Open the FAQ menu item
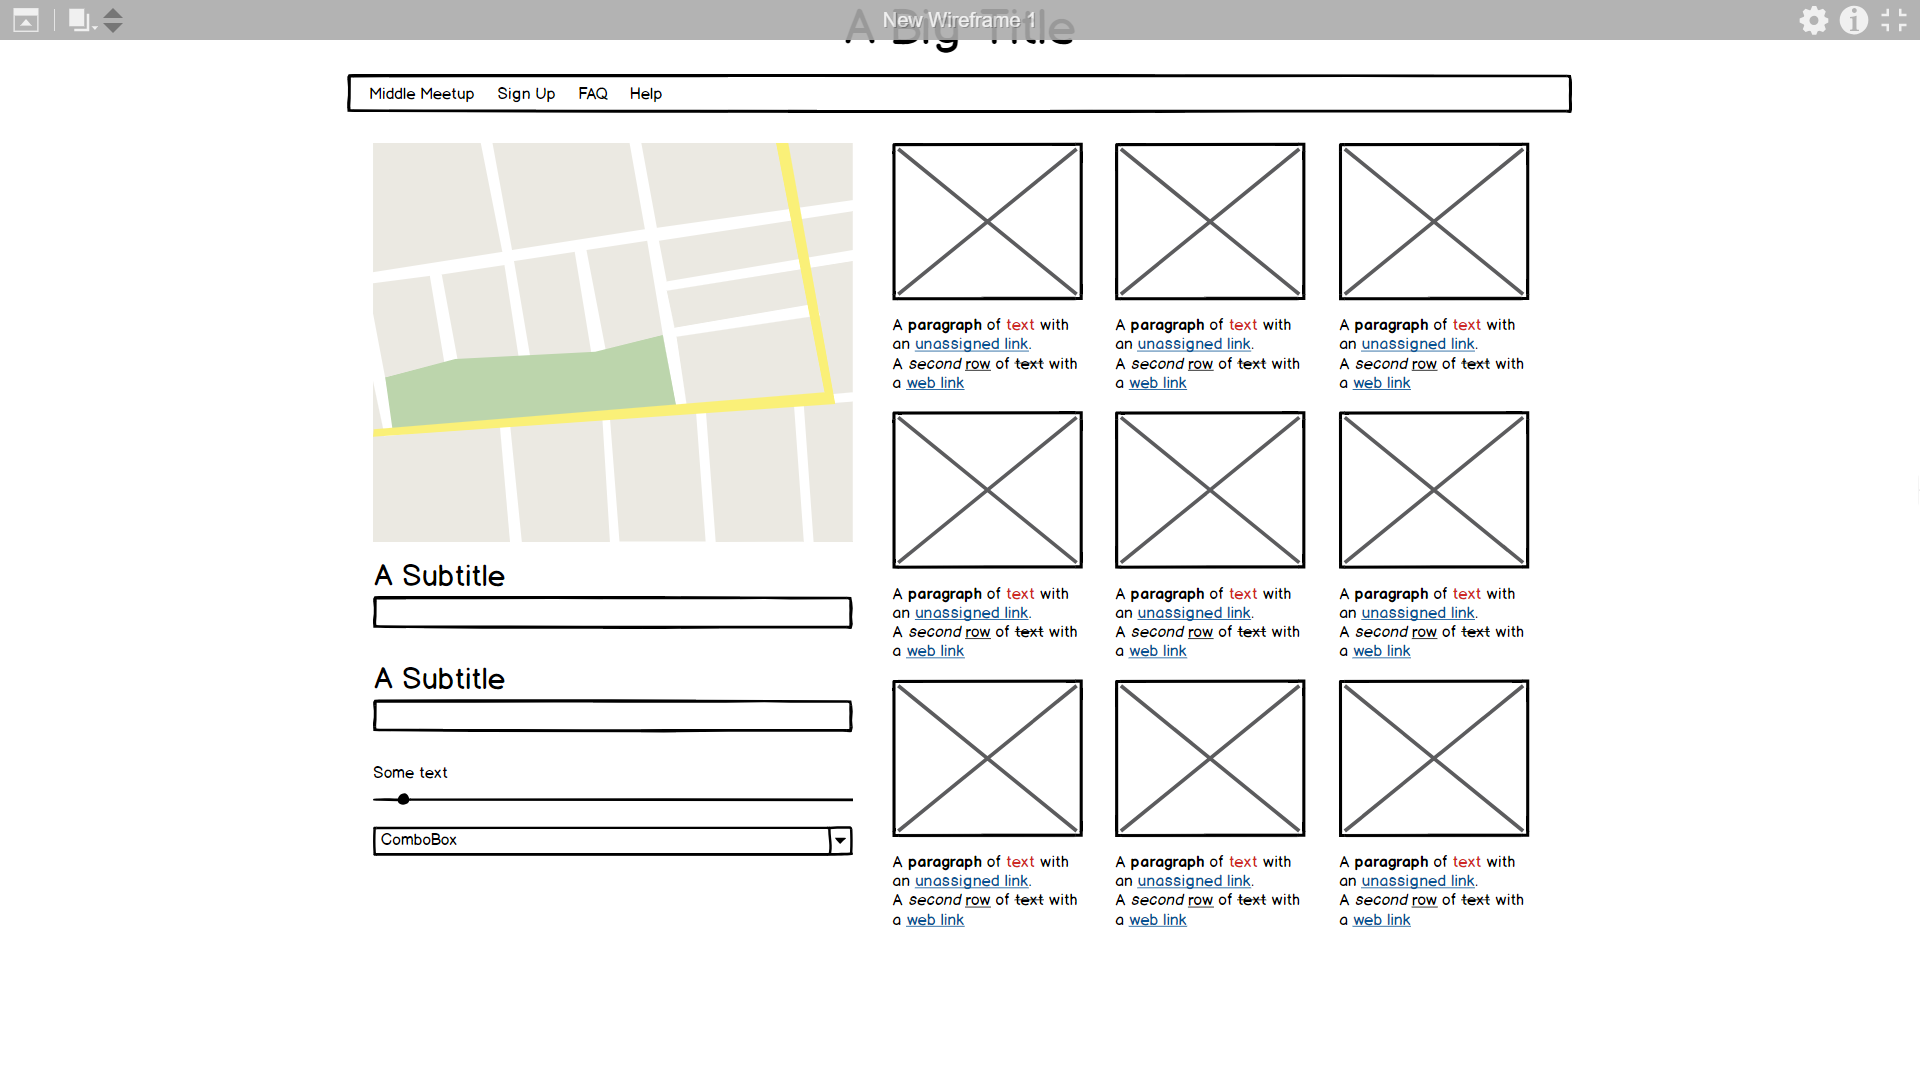Viewport: 1920px width, 1080px height. pyautogui.click(x=592, y=94)
